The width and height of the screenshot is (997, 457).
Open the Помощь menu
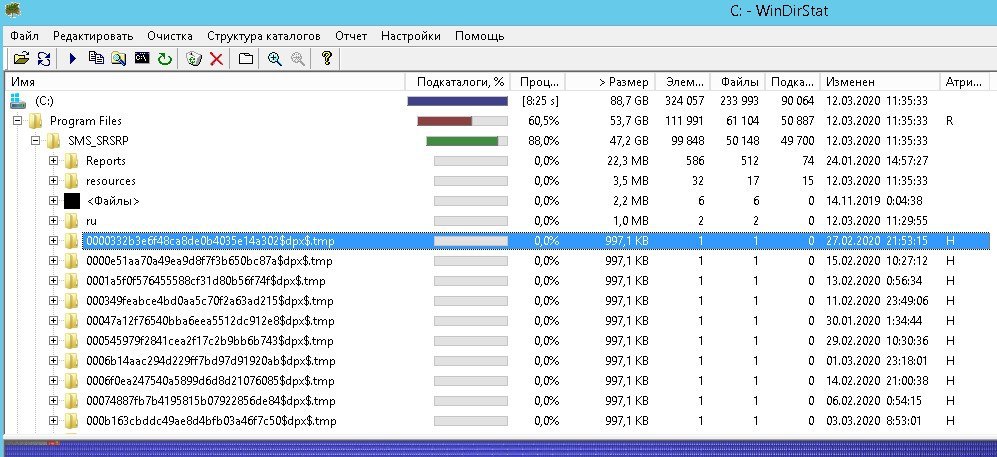(x=479, y=36)
